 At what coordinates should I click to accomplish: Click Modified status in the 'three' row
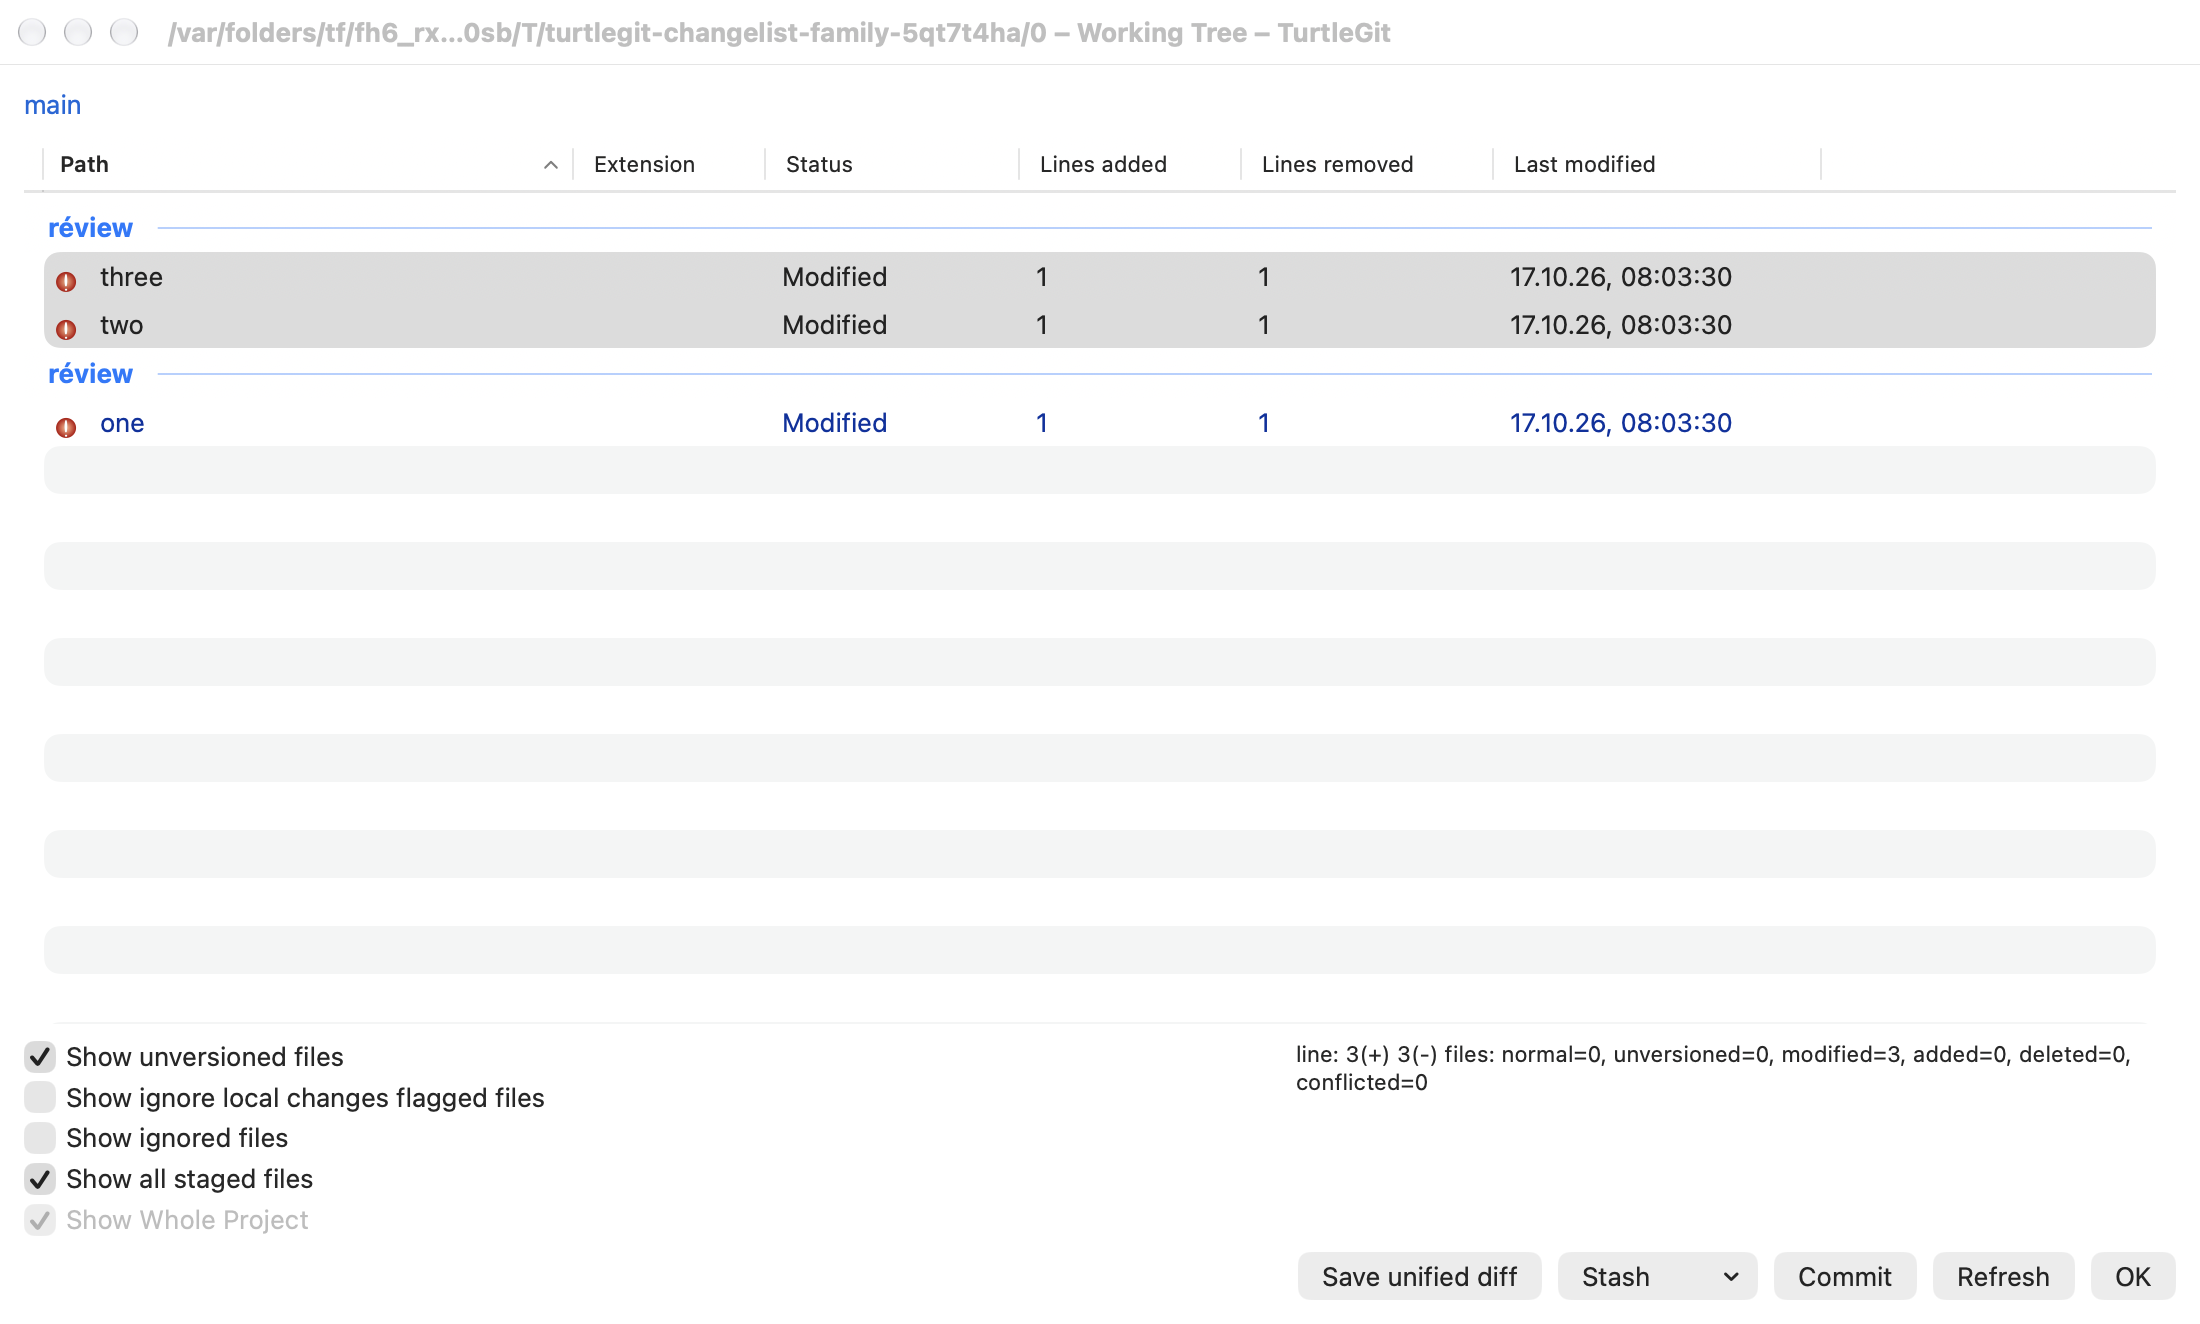pyautogui.click(x=834, y=277)
